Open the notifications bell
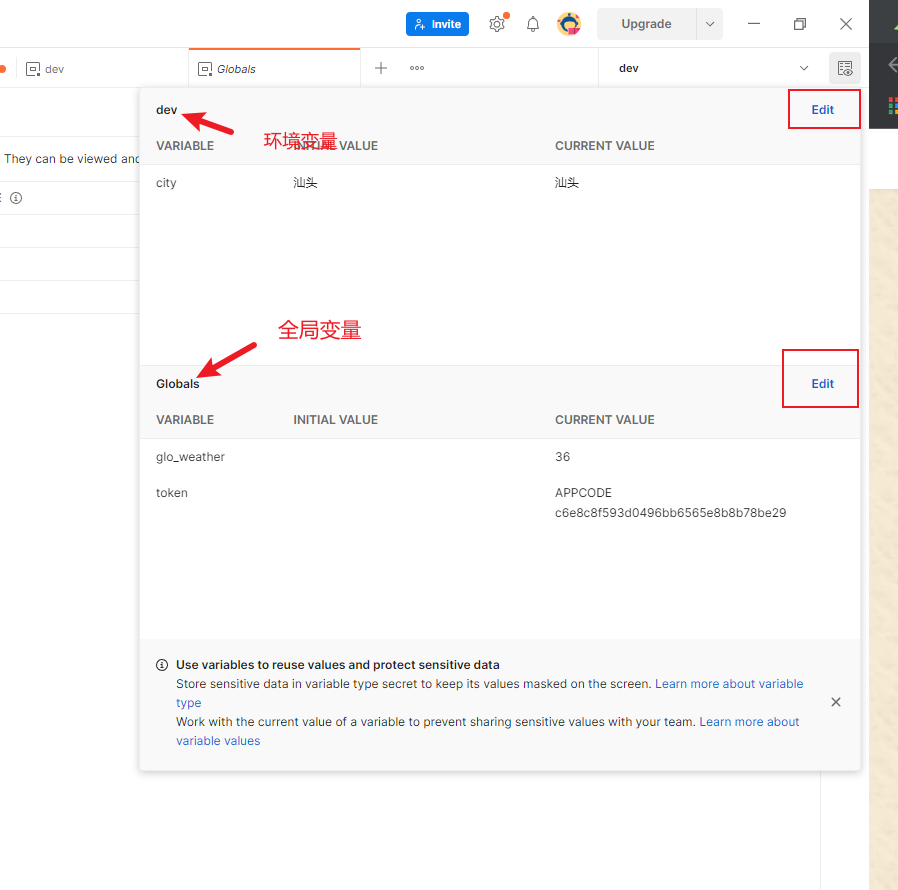Screen dimensions: 898x890 point(533,24)
